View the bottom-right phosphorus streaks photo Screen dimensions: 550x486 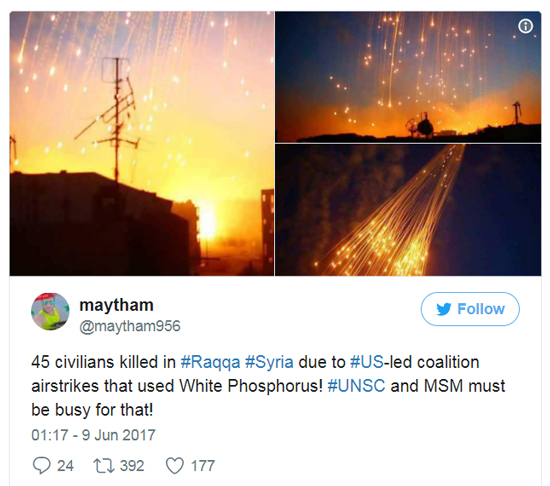click(408, 210)
